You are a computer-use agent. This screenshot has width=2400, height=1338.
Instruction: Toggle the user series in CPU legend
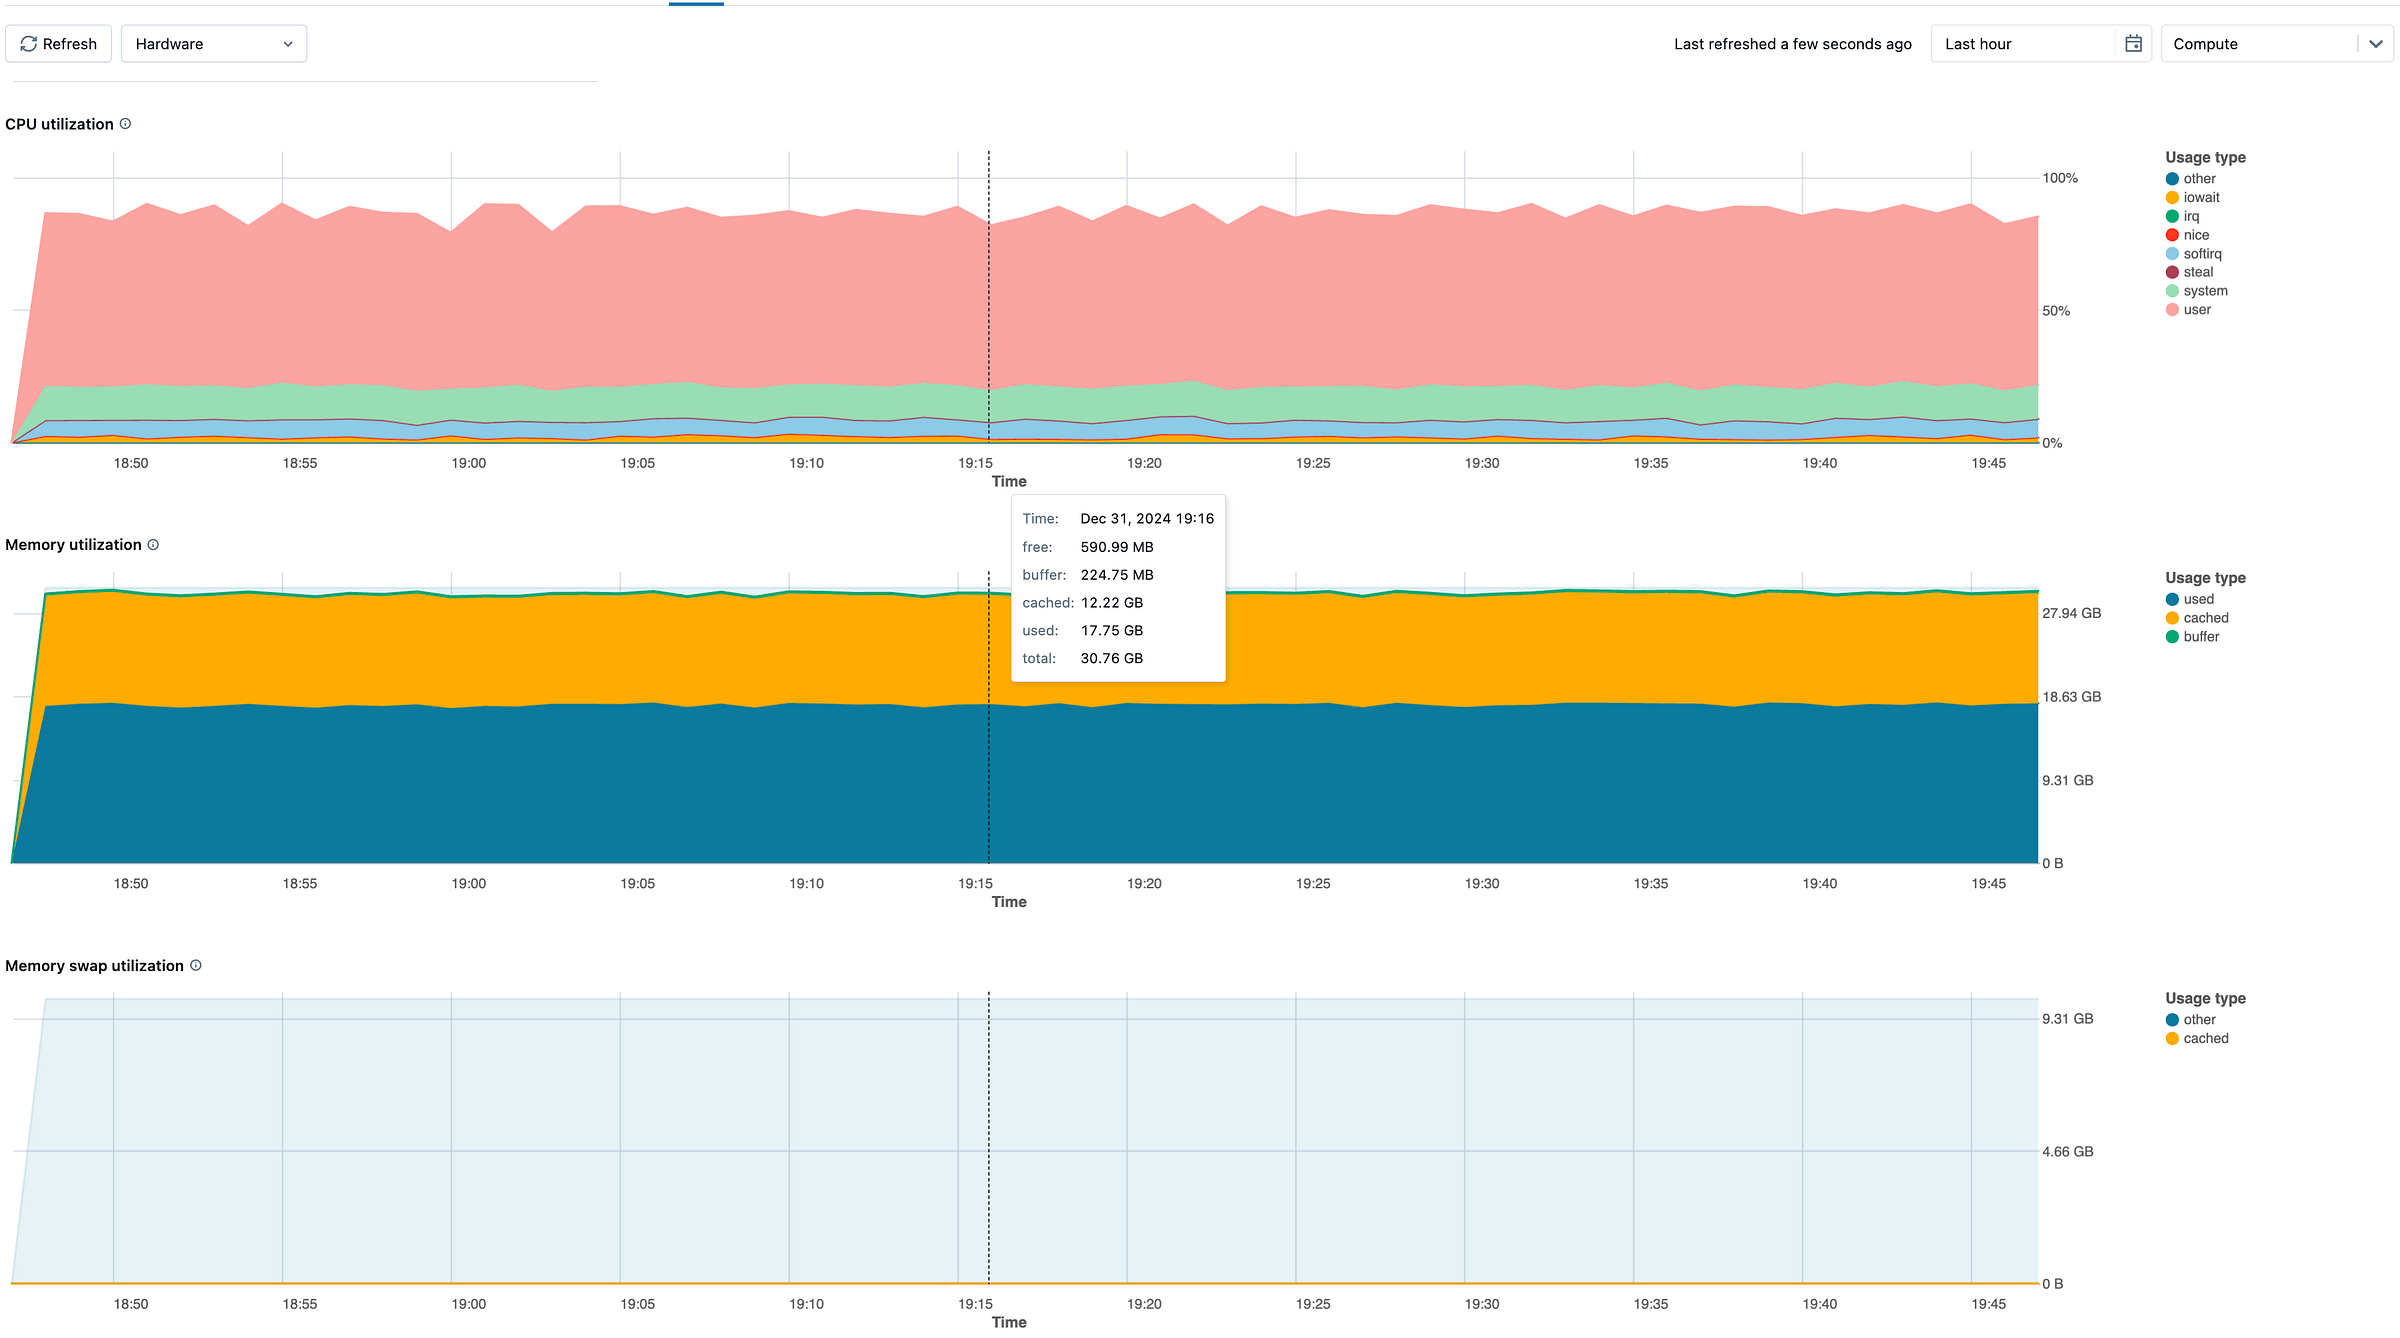pos(2196,310)
